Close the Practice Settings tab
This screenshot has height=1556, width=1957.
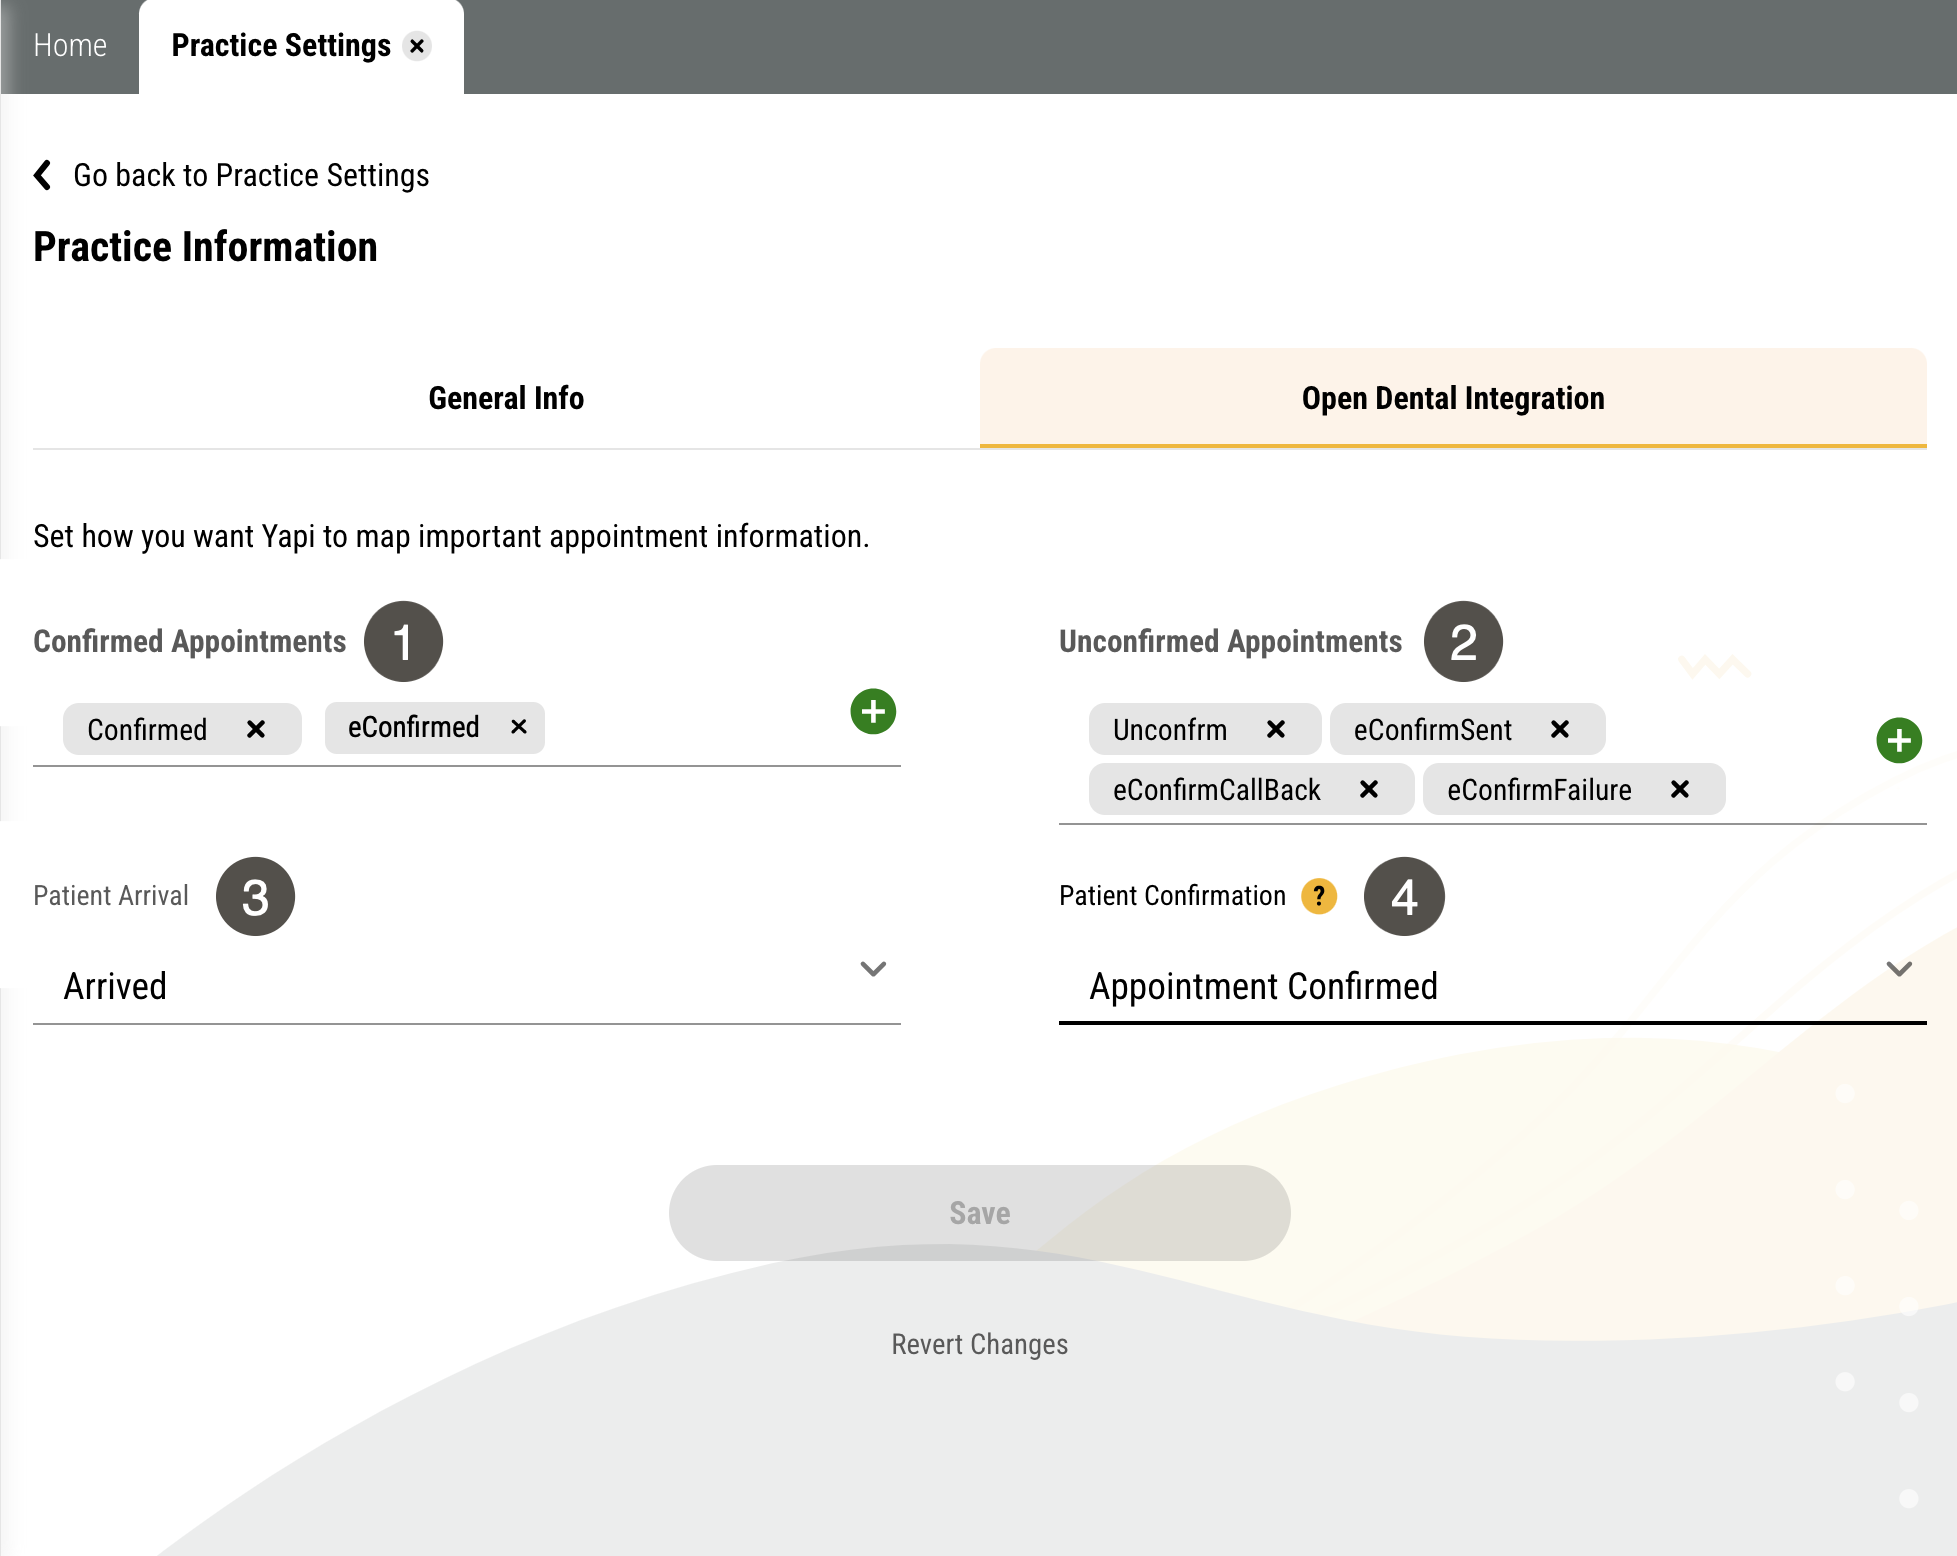417,46
